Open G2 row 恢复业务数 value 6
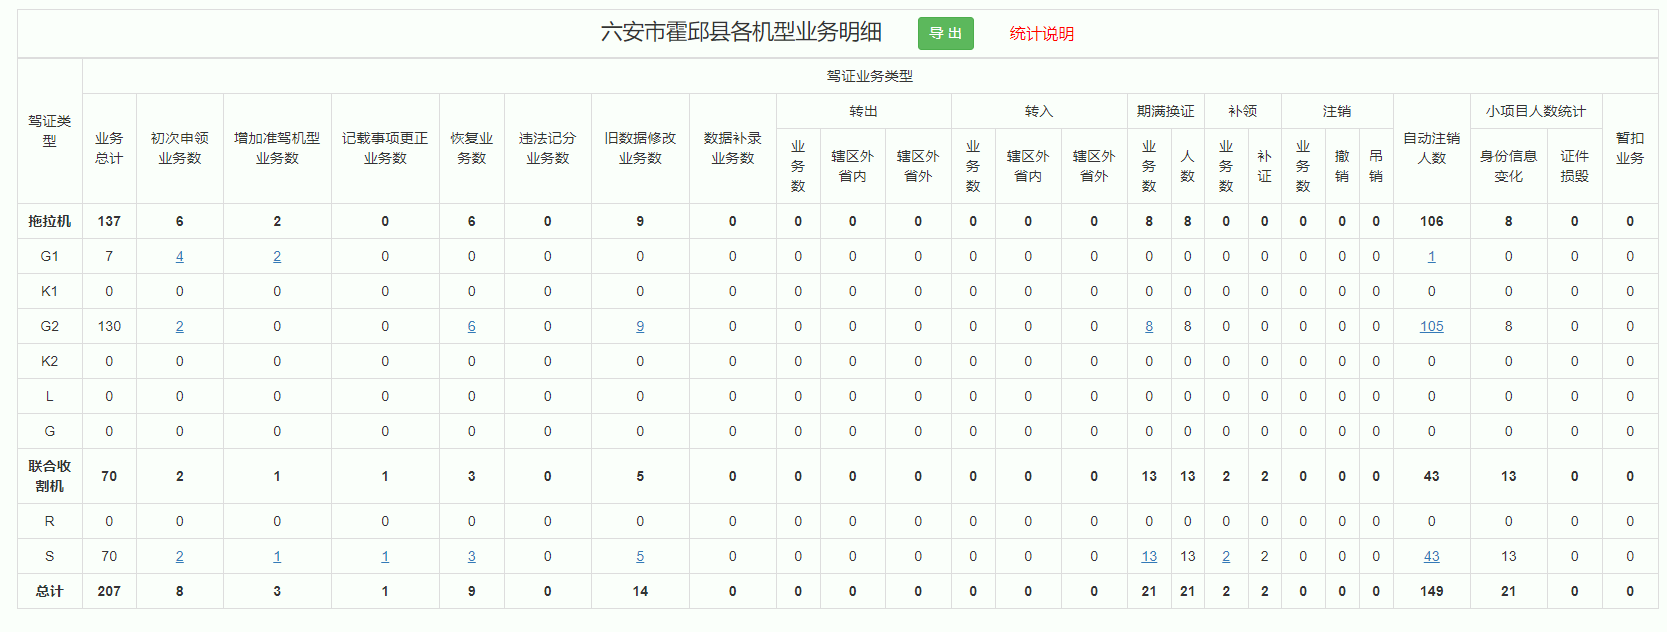1667x632 pixels. coord(471,327)
